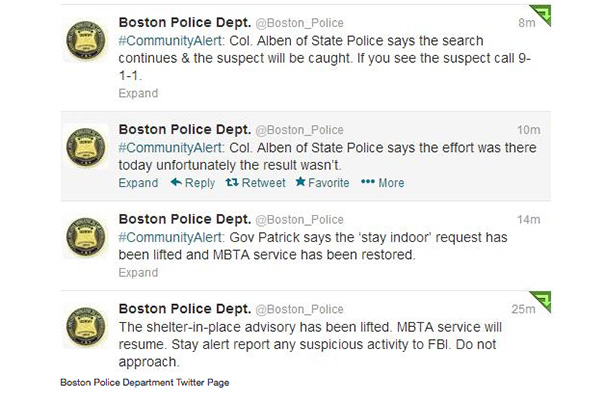Open @Boston_Police handle on the 25m tweet
This screenshot has height=403, width=605.
click(299, 309)
